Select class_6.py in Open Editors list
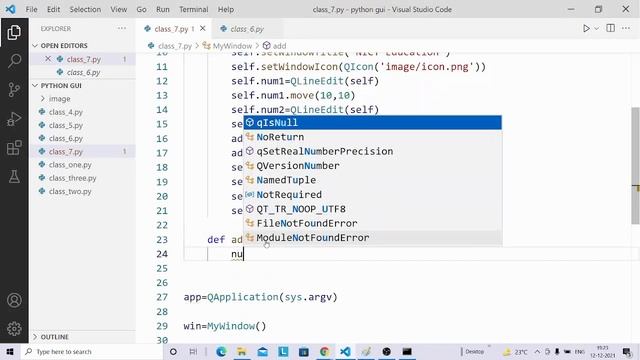 83,72
